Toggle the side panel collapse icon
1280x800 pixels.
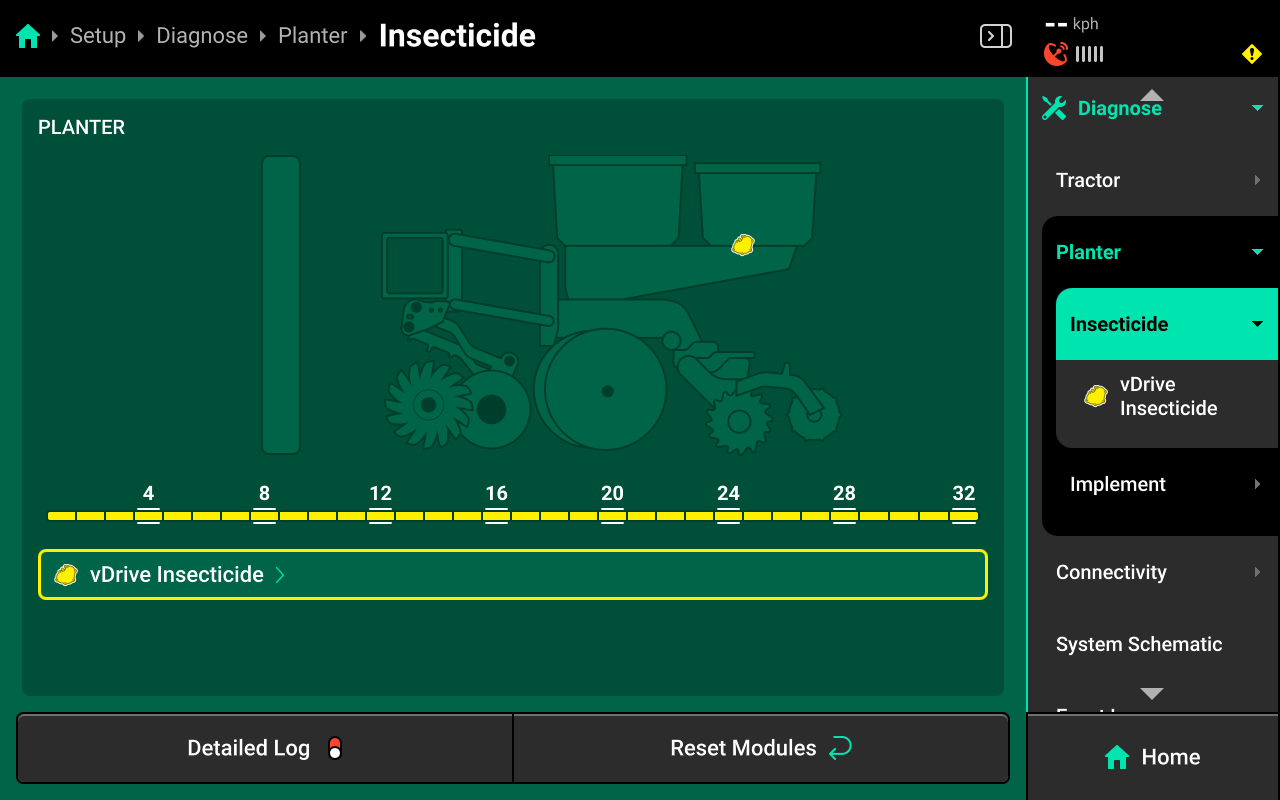tap(995, 37)
